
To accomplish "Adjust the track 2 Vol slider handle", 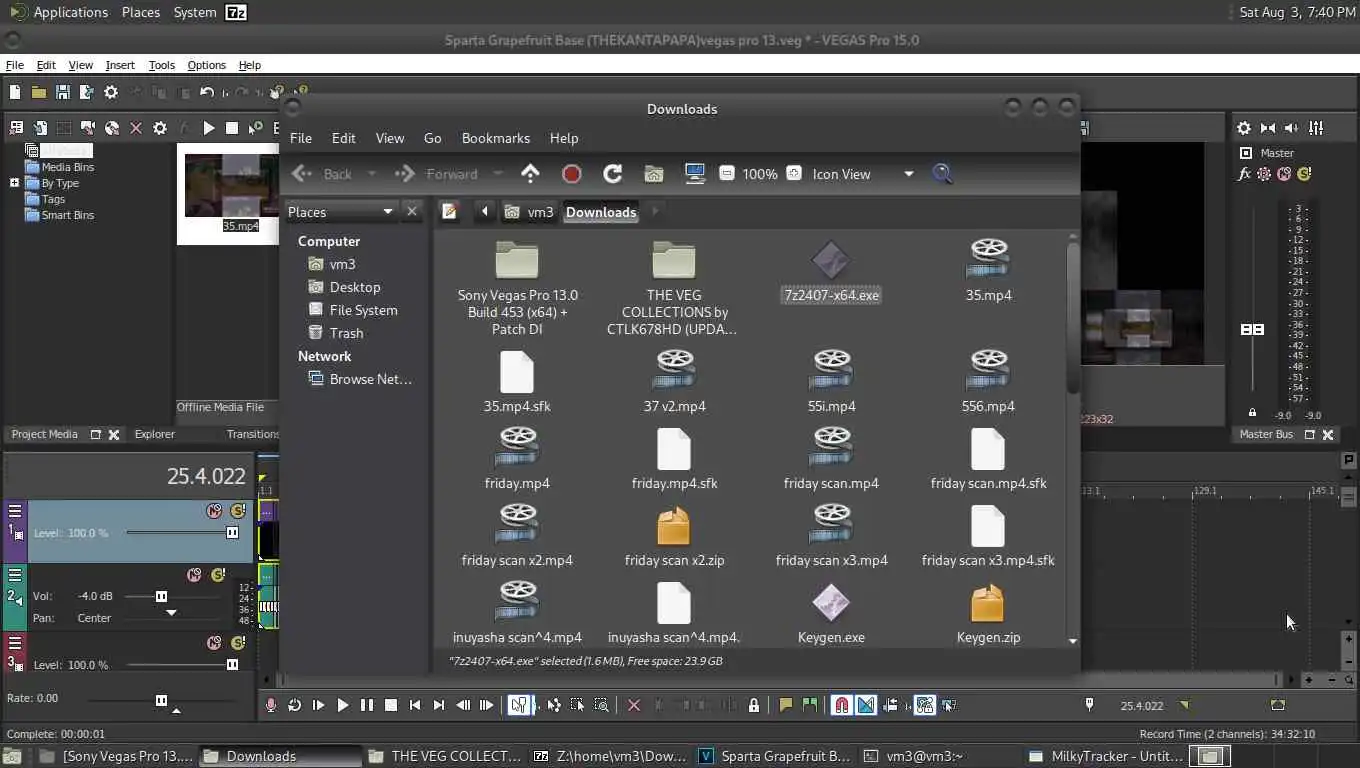I will [161, 596].
